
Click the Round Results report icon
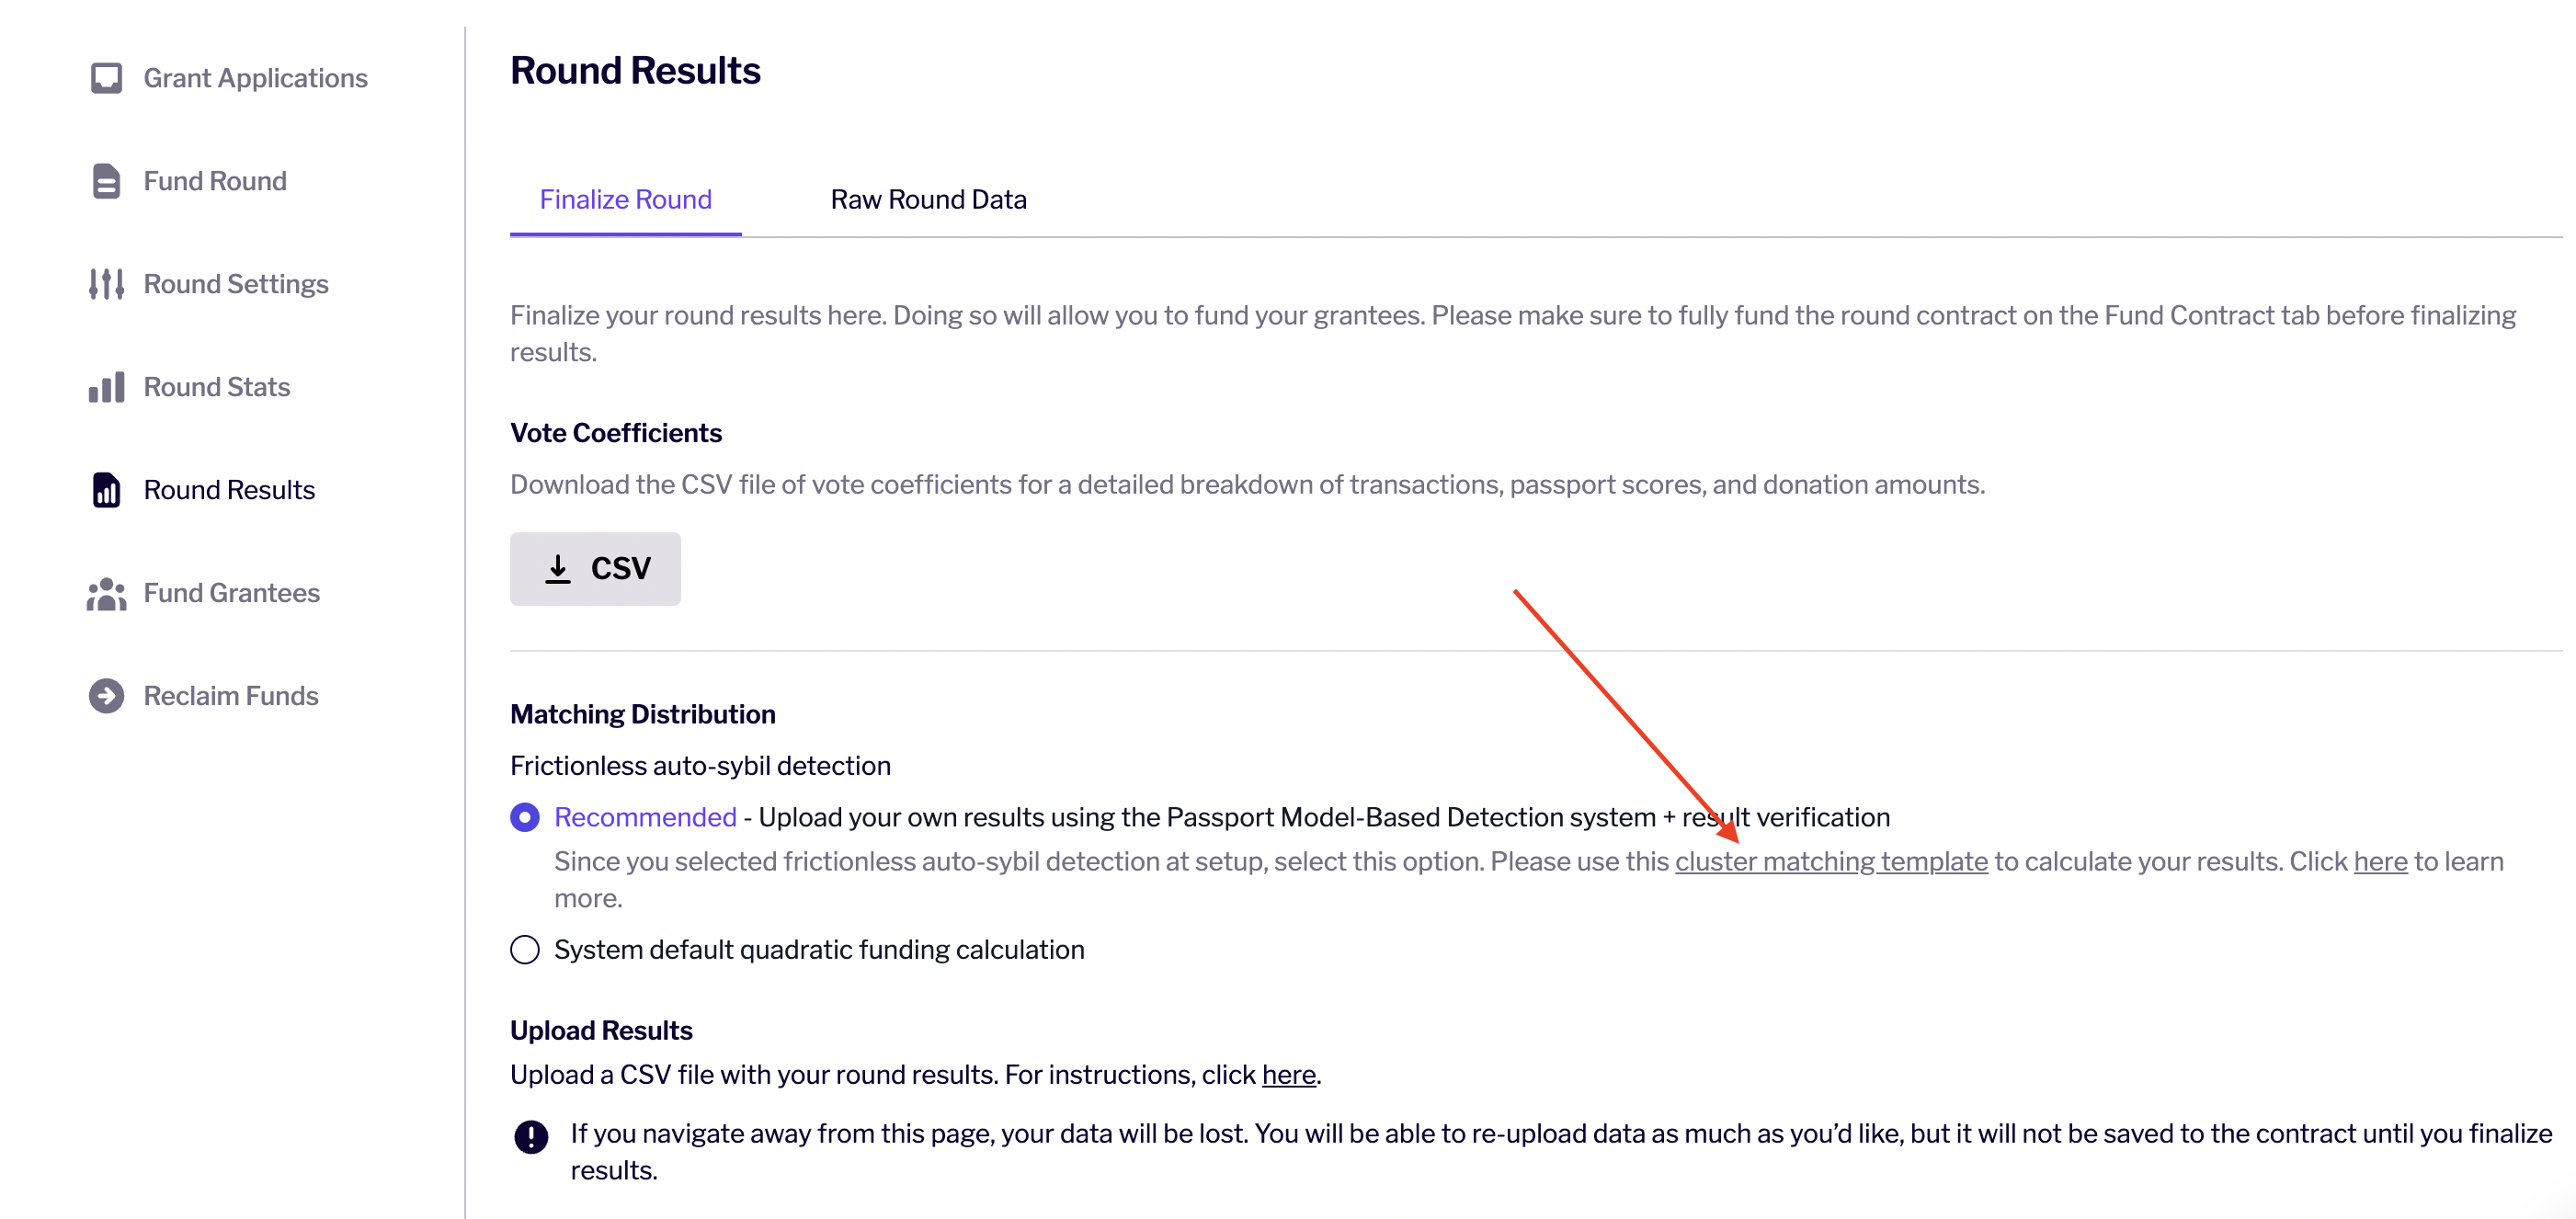106,490
